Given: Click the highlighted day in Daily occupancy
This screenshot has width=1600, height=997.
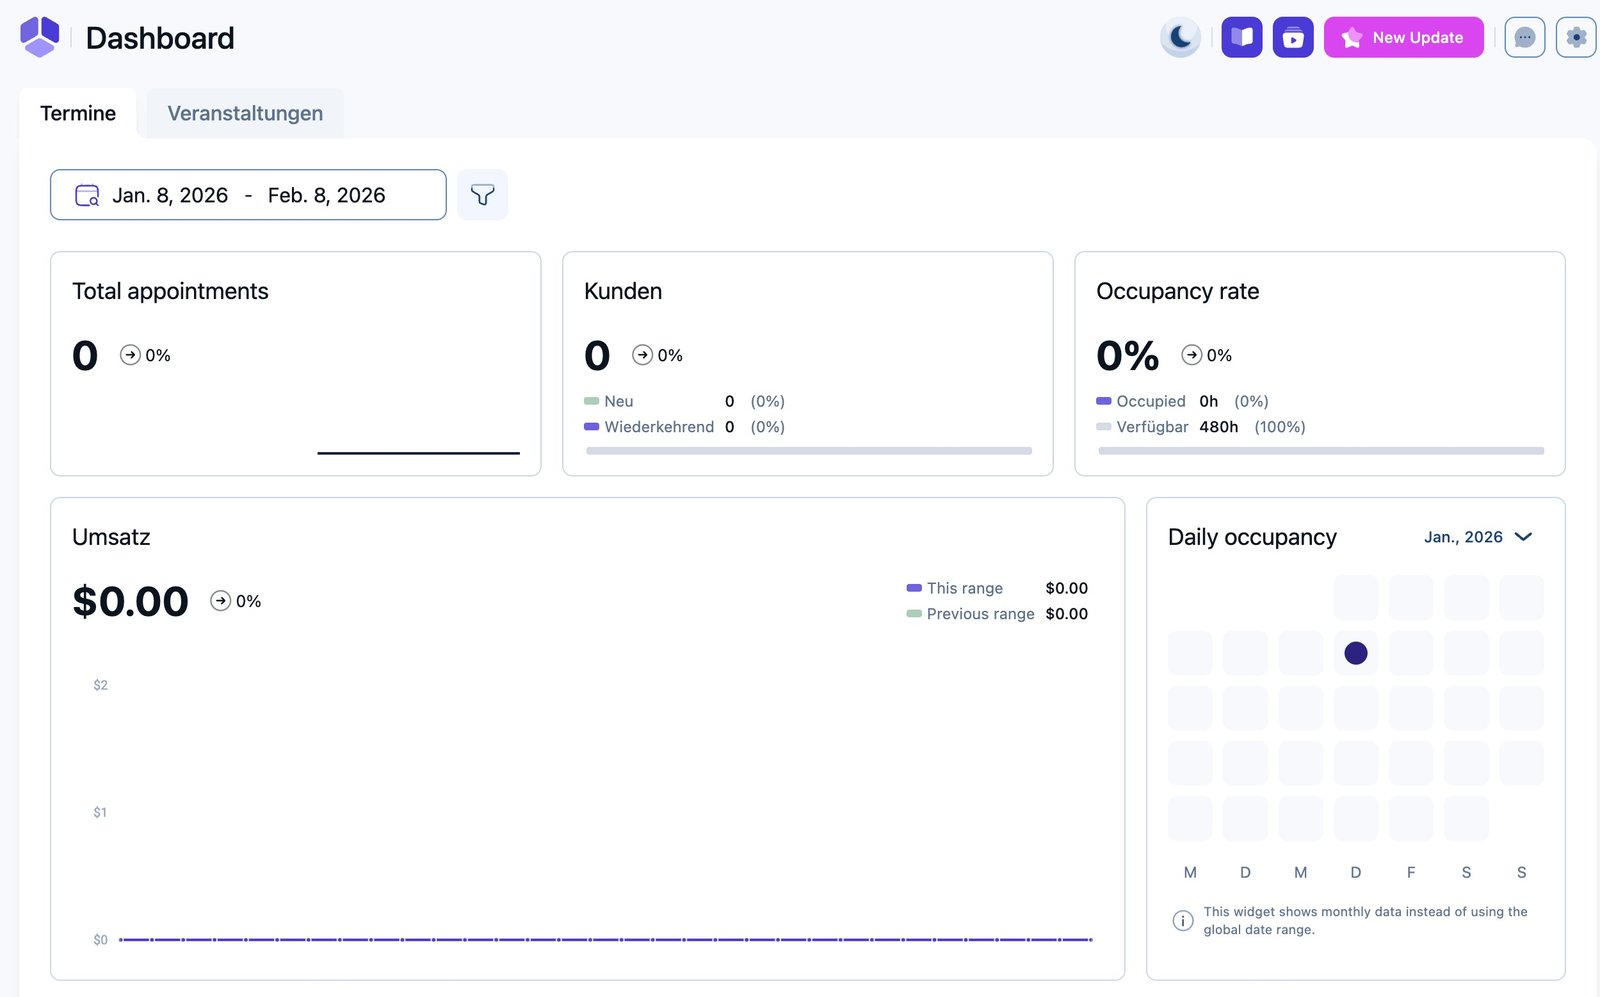Looking at the screenshot, I should 1356,653.
